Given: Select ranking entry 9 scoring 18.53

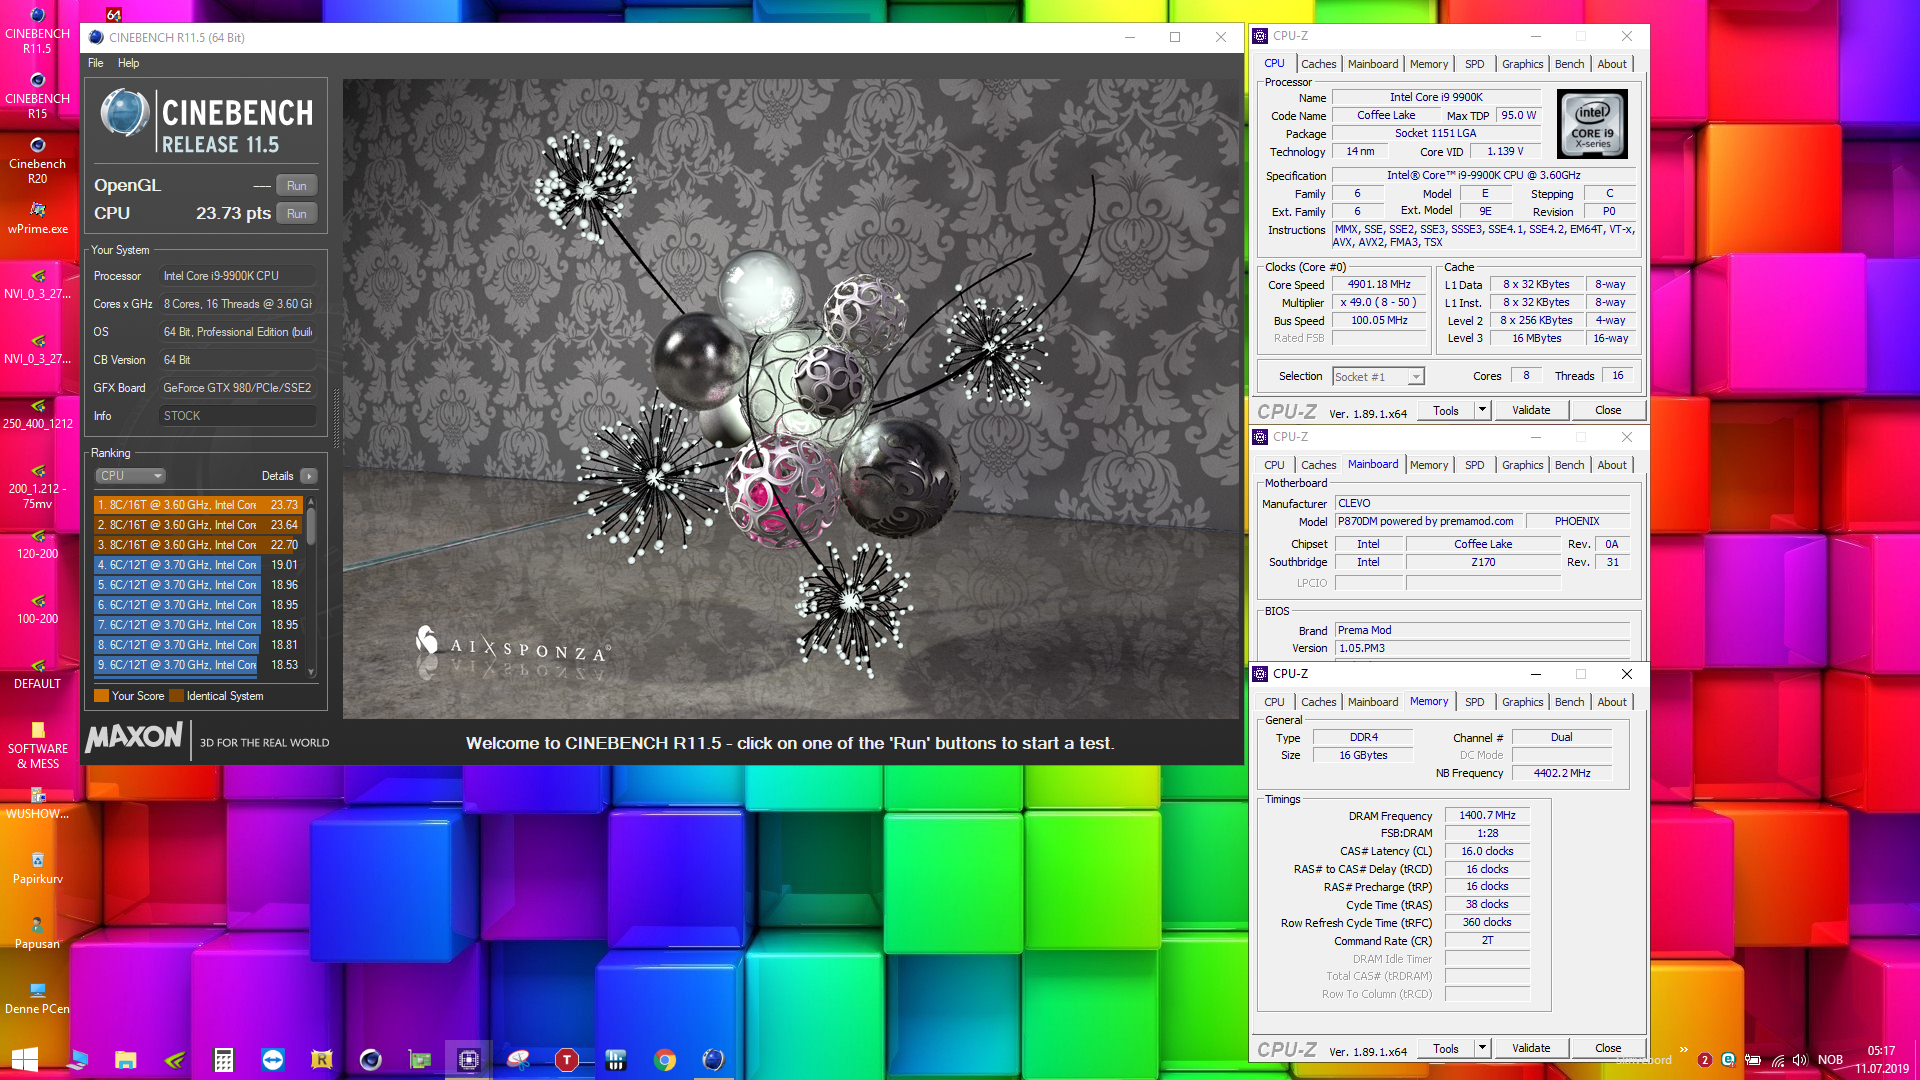Looking at the screenshot, I should click(198, 665).
